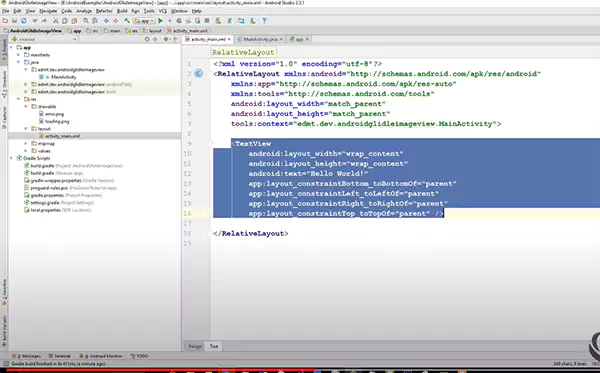Select build.gradle (Module: app) file
This screenshot has width=600, height=373.
click(x=54, y=173)
